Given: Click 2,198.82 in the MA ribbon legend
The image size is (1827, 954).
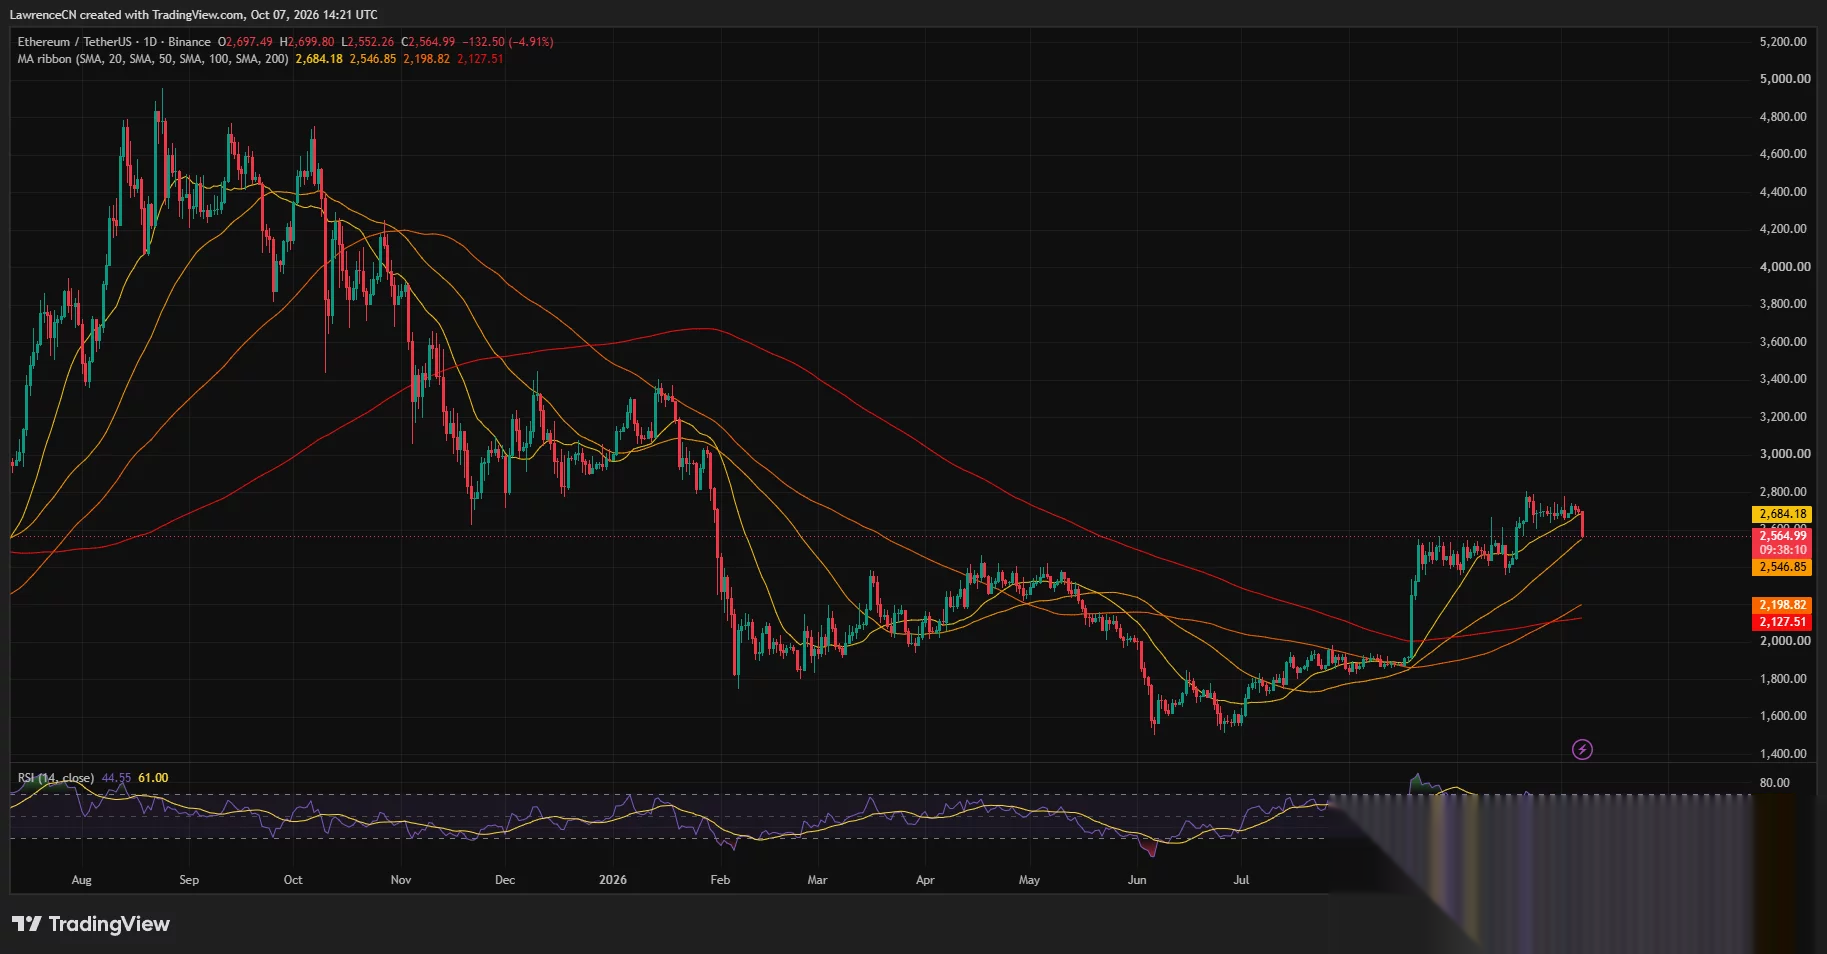Looking at the screenshot, I should pyautogui.click(x=427, y=59).
